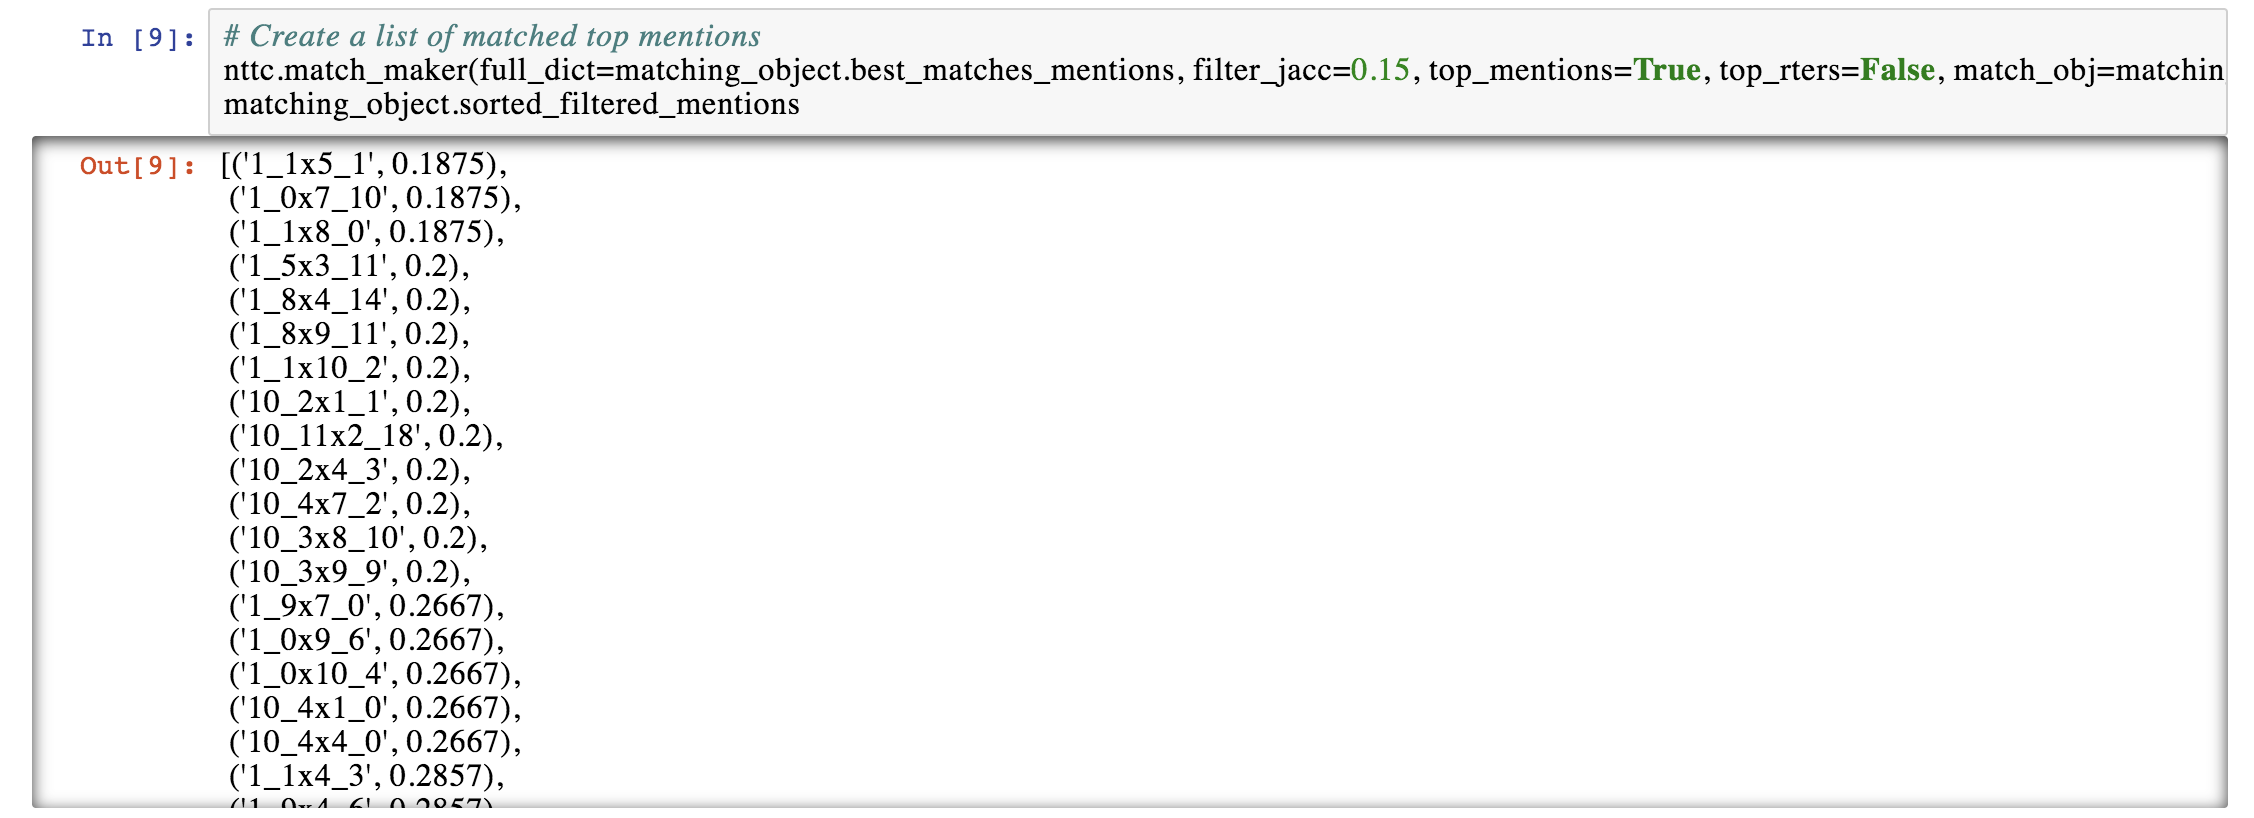This screenshot has height=818, width=2254.
Task: Click the comment line in the code cell
Action: click(x=492, y=36)
